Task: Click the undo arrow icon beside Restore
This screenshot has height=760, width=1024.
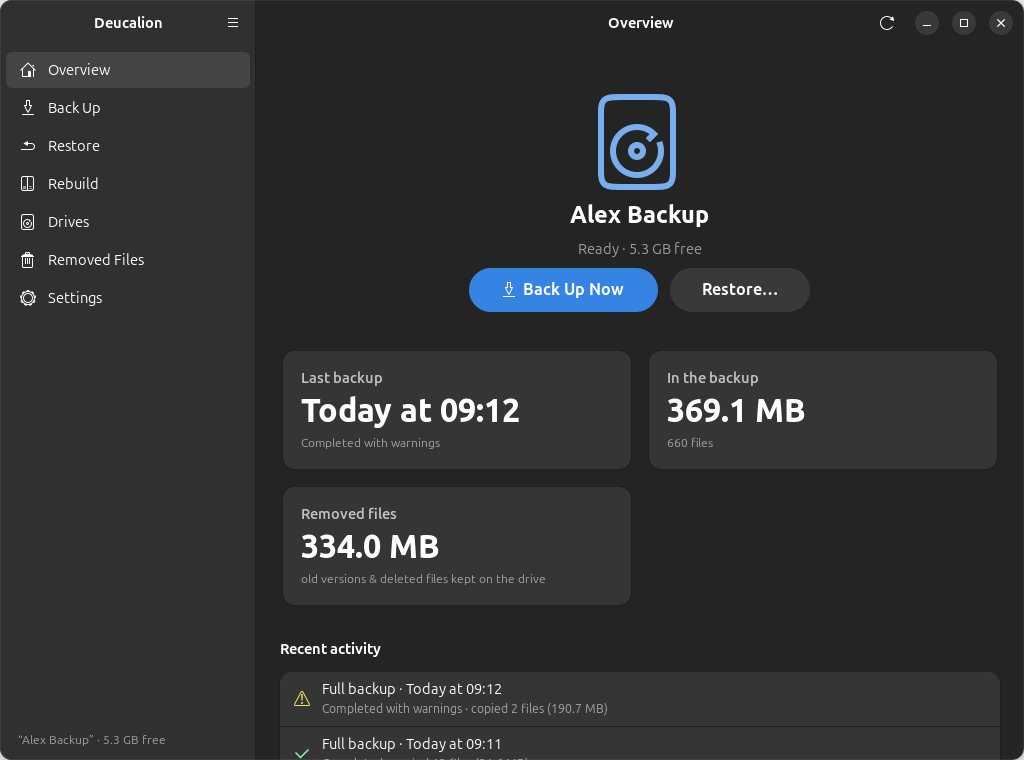Action: click(x=27, y=146)
